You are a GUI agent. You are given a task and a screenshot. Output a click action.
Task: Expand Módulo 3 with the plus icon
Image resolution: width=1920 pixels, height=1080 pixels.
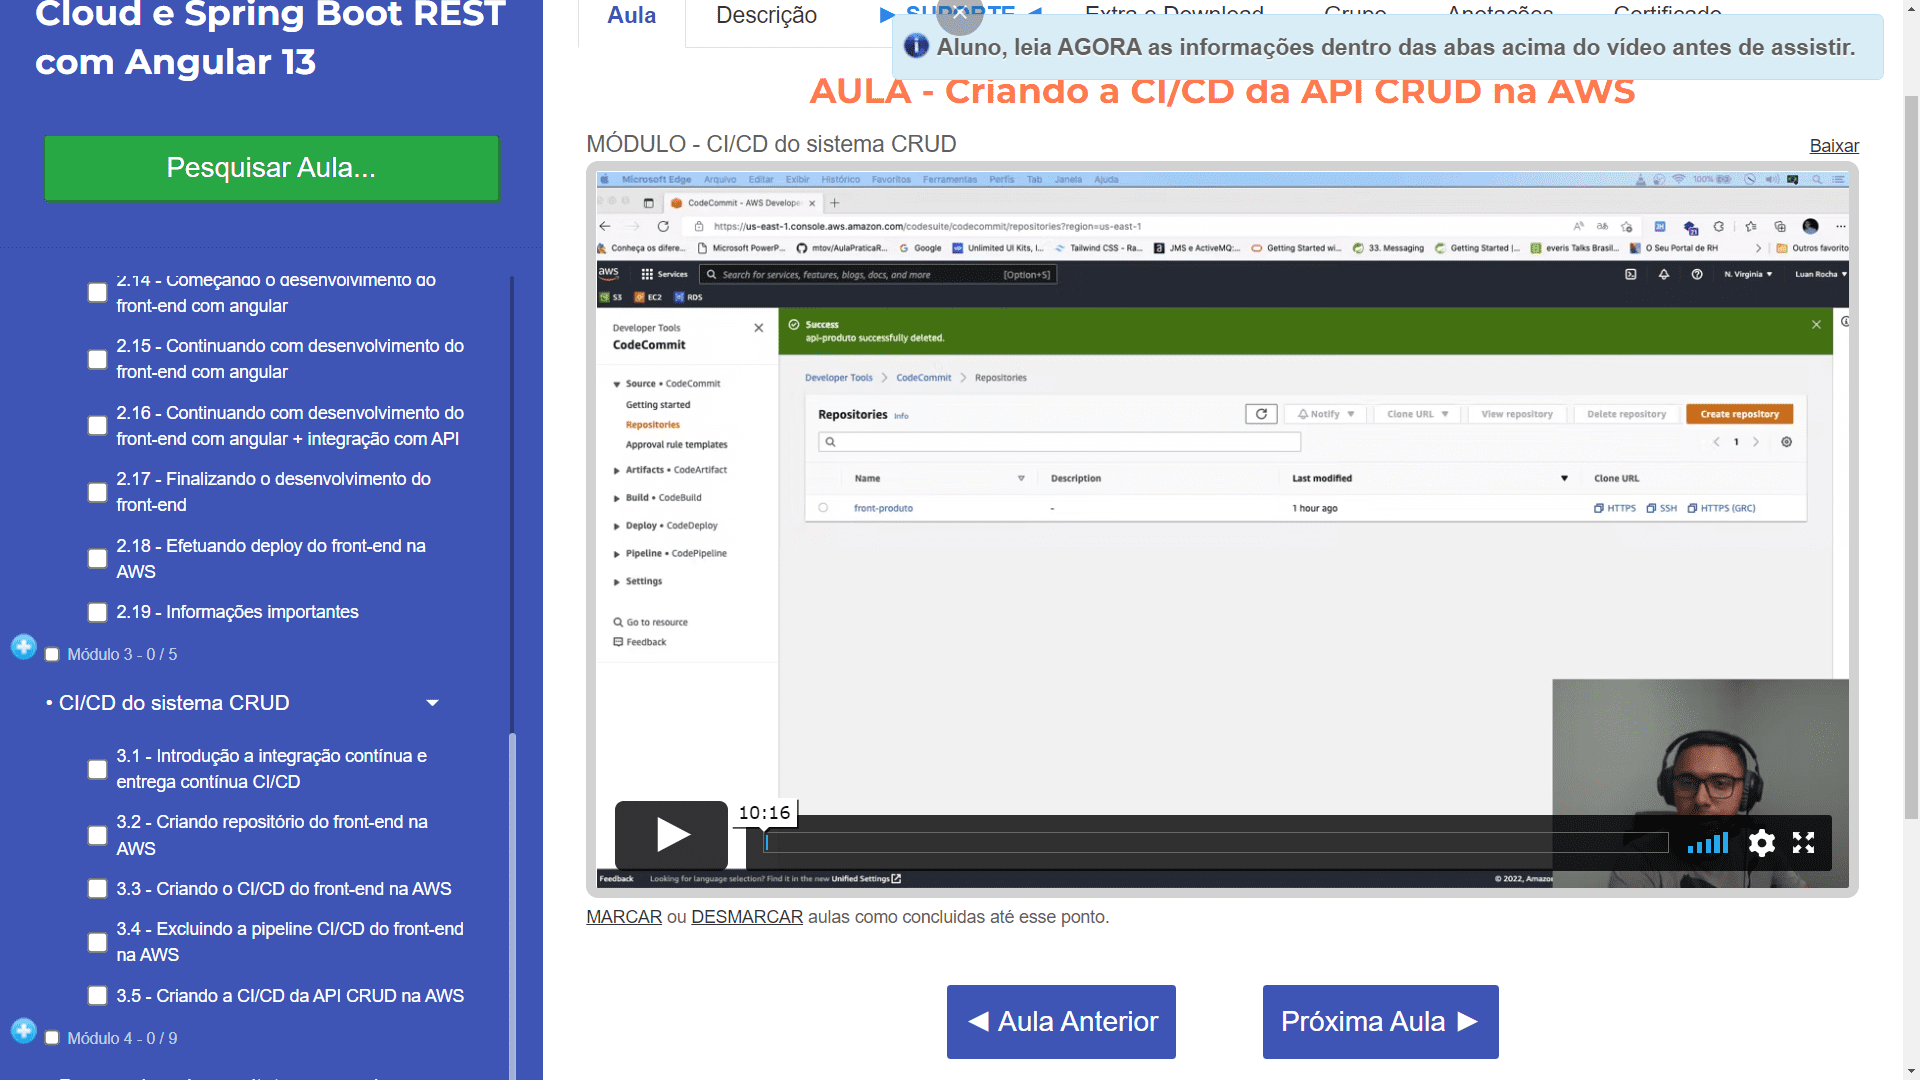24,647
